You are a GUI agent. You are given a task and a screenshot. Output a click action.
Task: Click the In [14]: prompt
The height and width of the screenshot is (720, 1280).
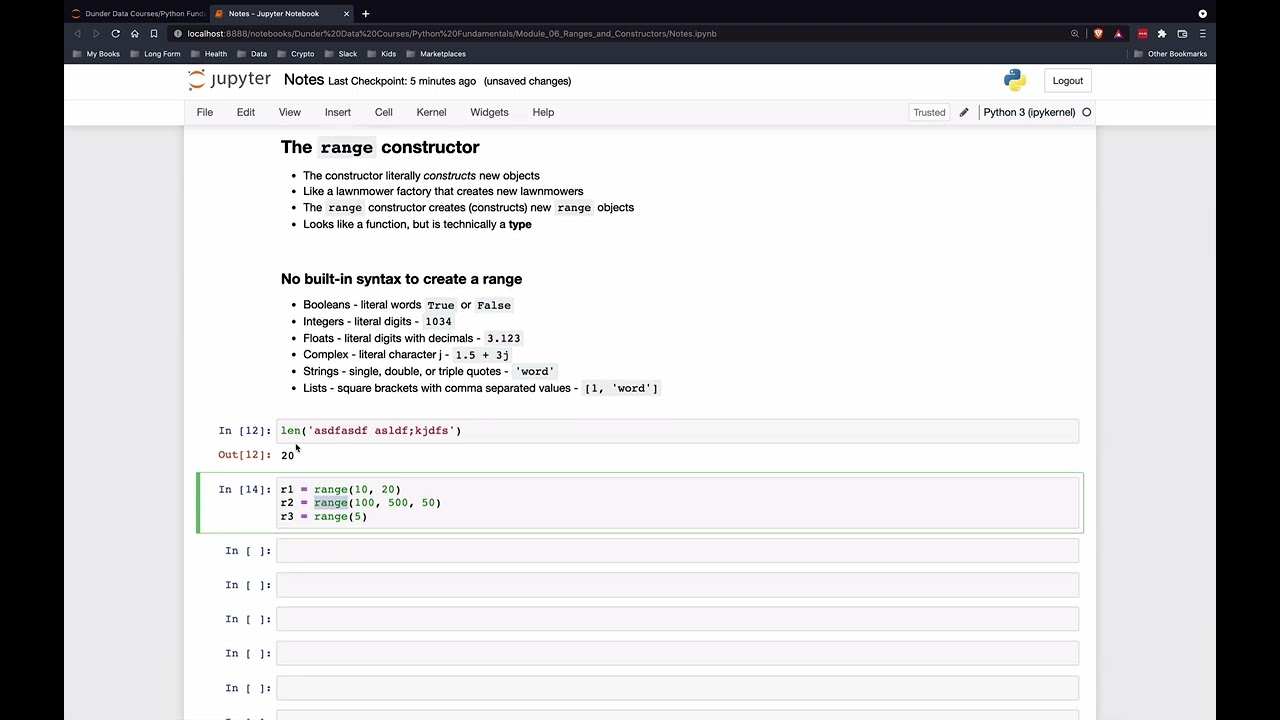(244, 490)
